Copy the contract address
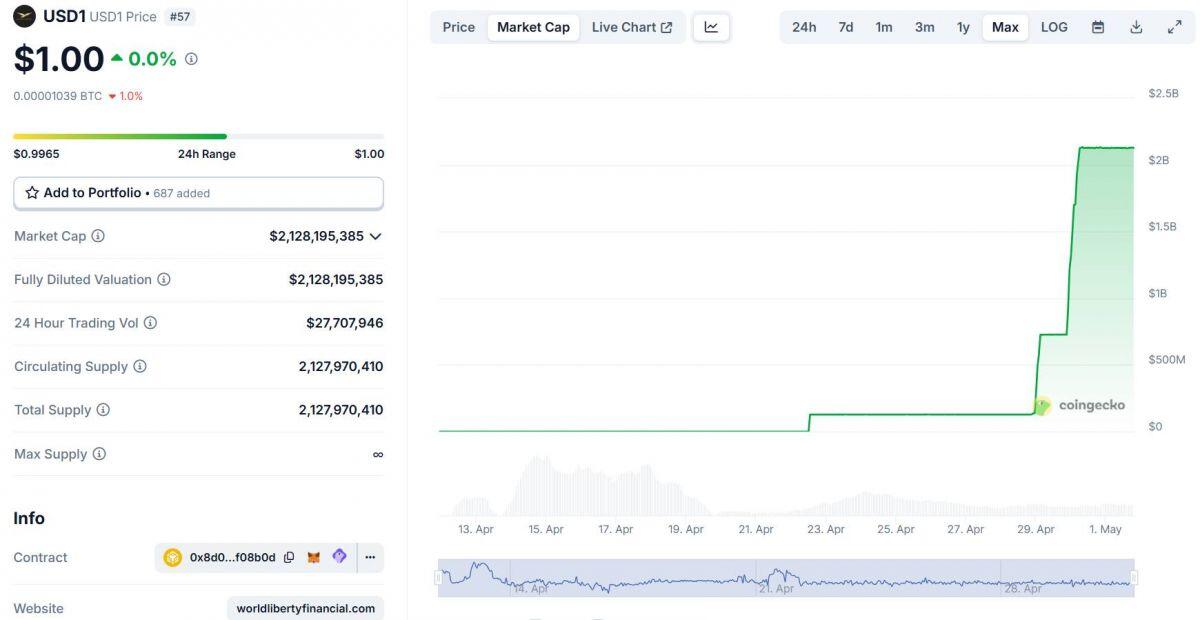Viewport: 1200px width, 620px height. (x=288, y=557)
